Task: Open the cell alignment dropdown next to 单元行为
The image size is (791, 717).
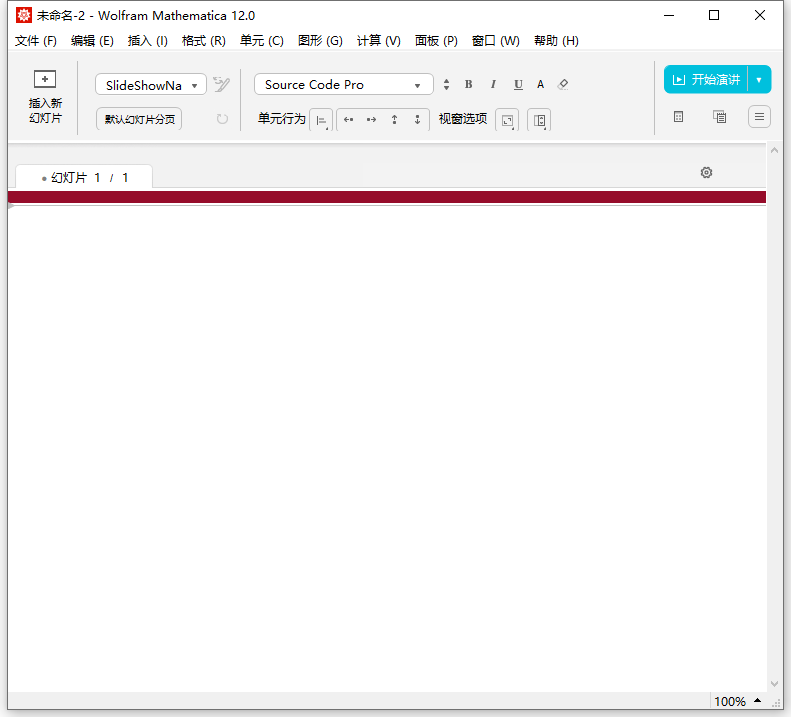Action: point(321,120)
